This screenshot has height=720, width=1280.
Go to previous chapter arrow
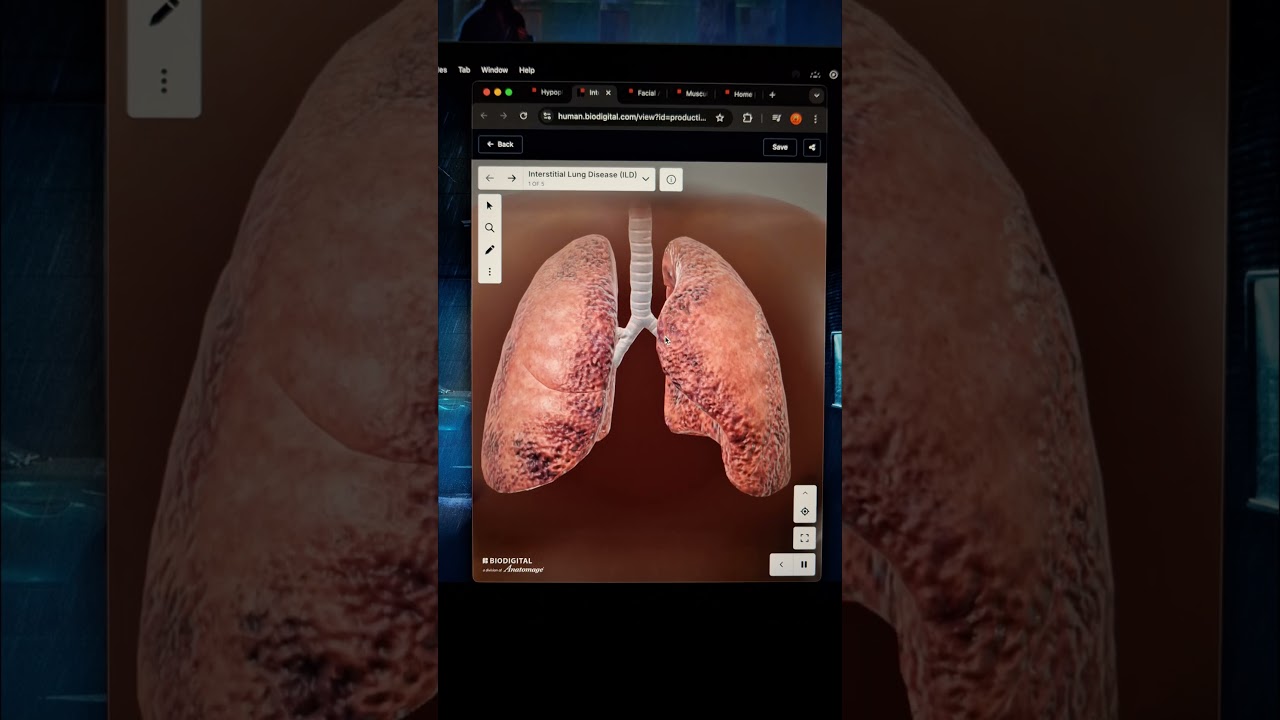[x=489, y=178]
